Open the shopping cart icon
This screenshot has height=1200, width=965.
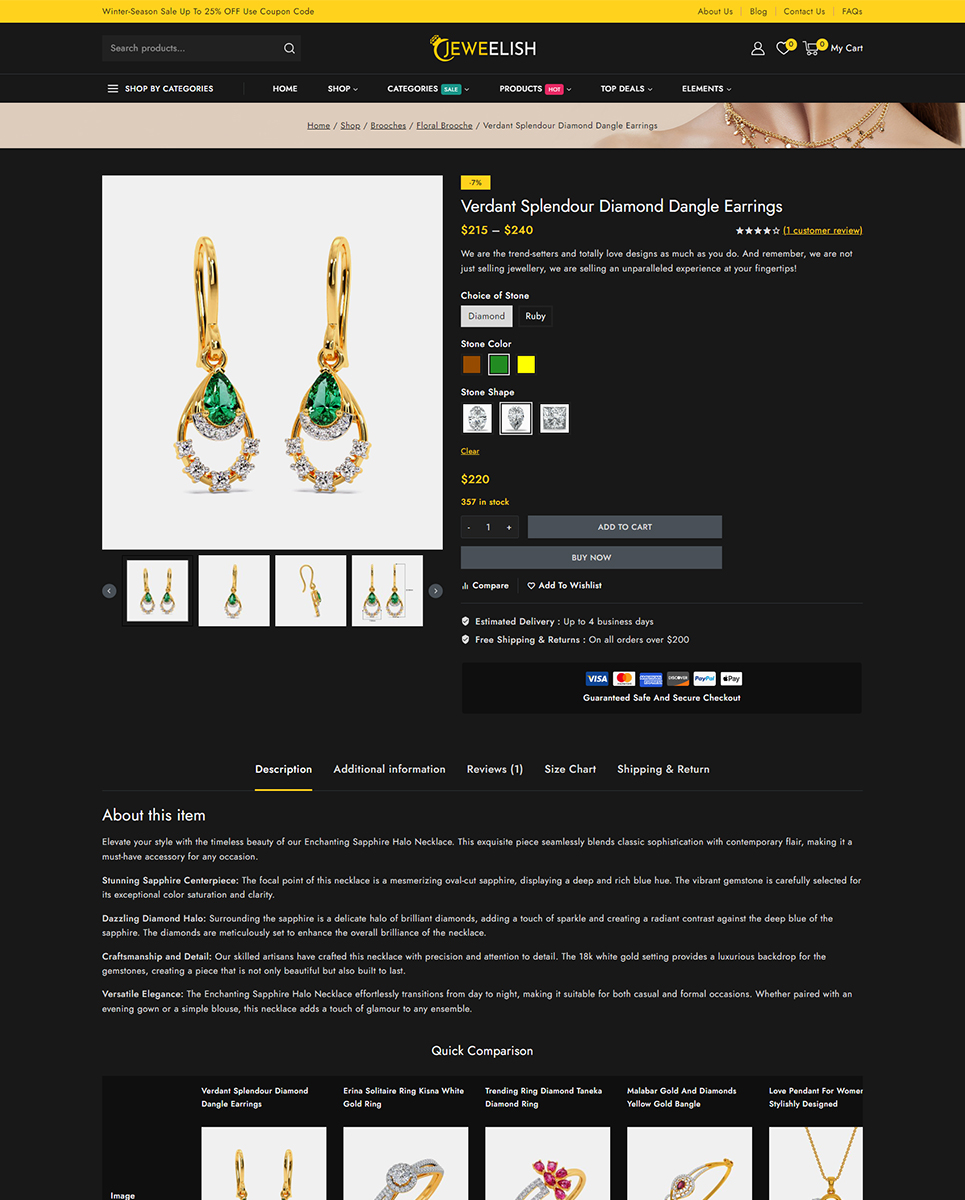pyautogui.click(x=811, y=48)
